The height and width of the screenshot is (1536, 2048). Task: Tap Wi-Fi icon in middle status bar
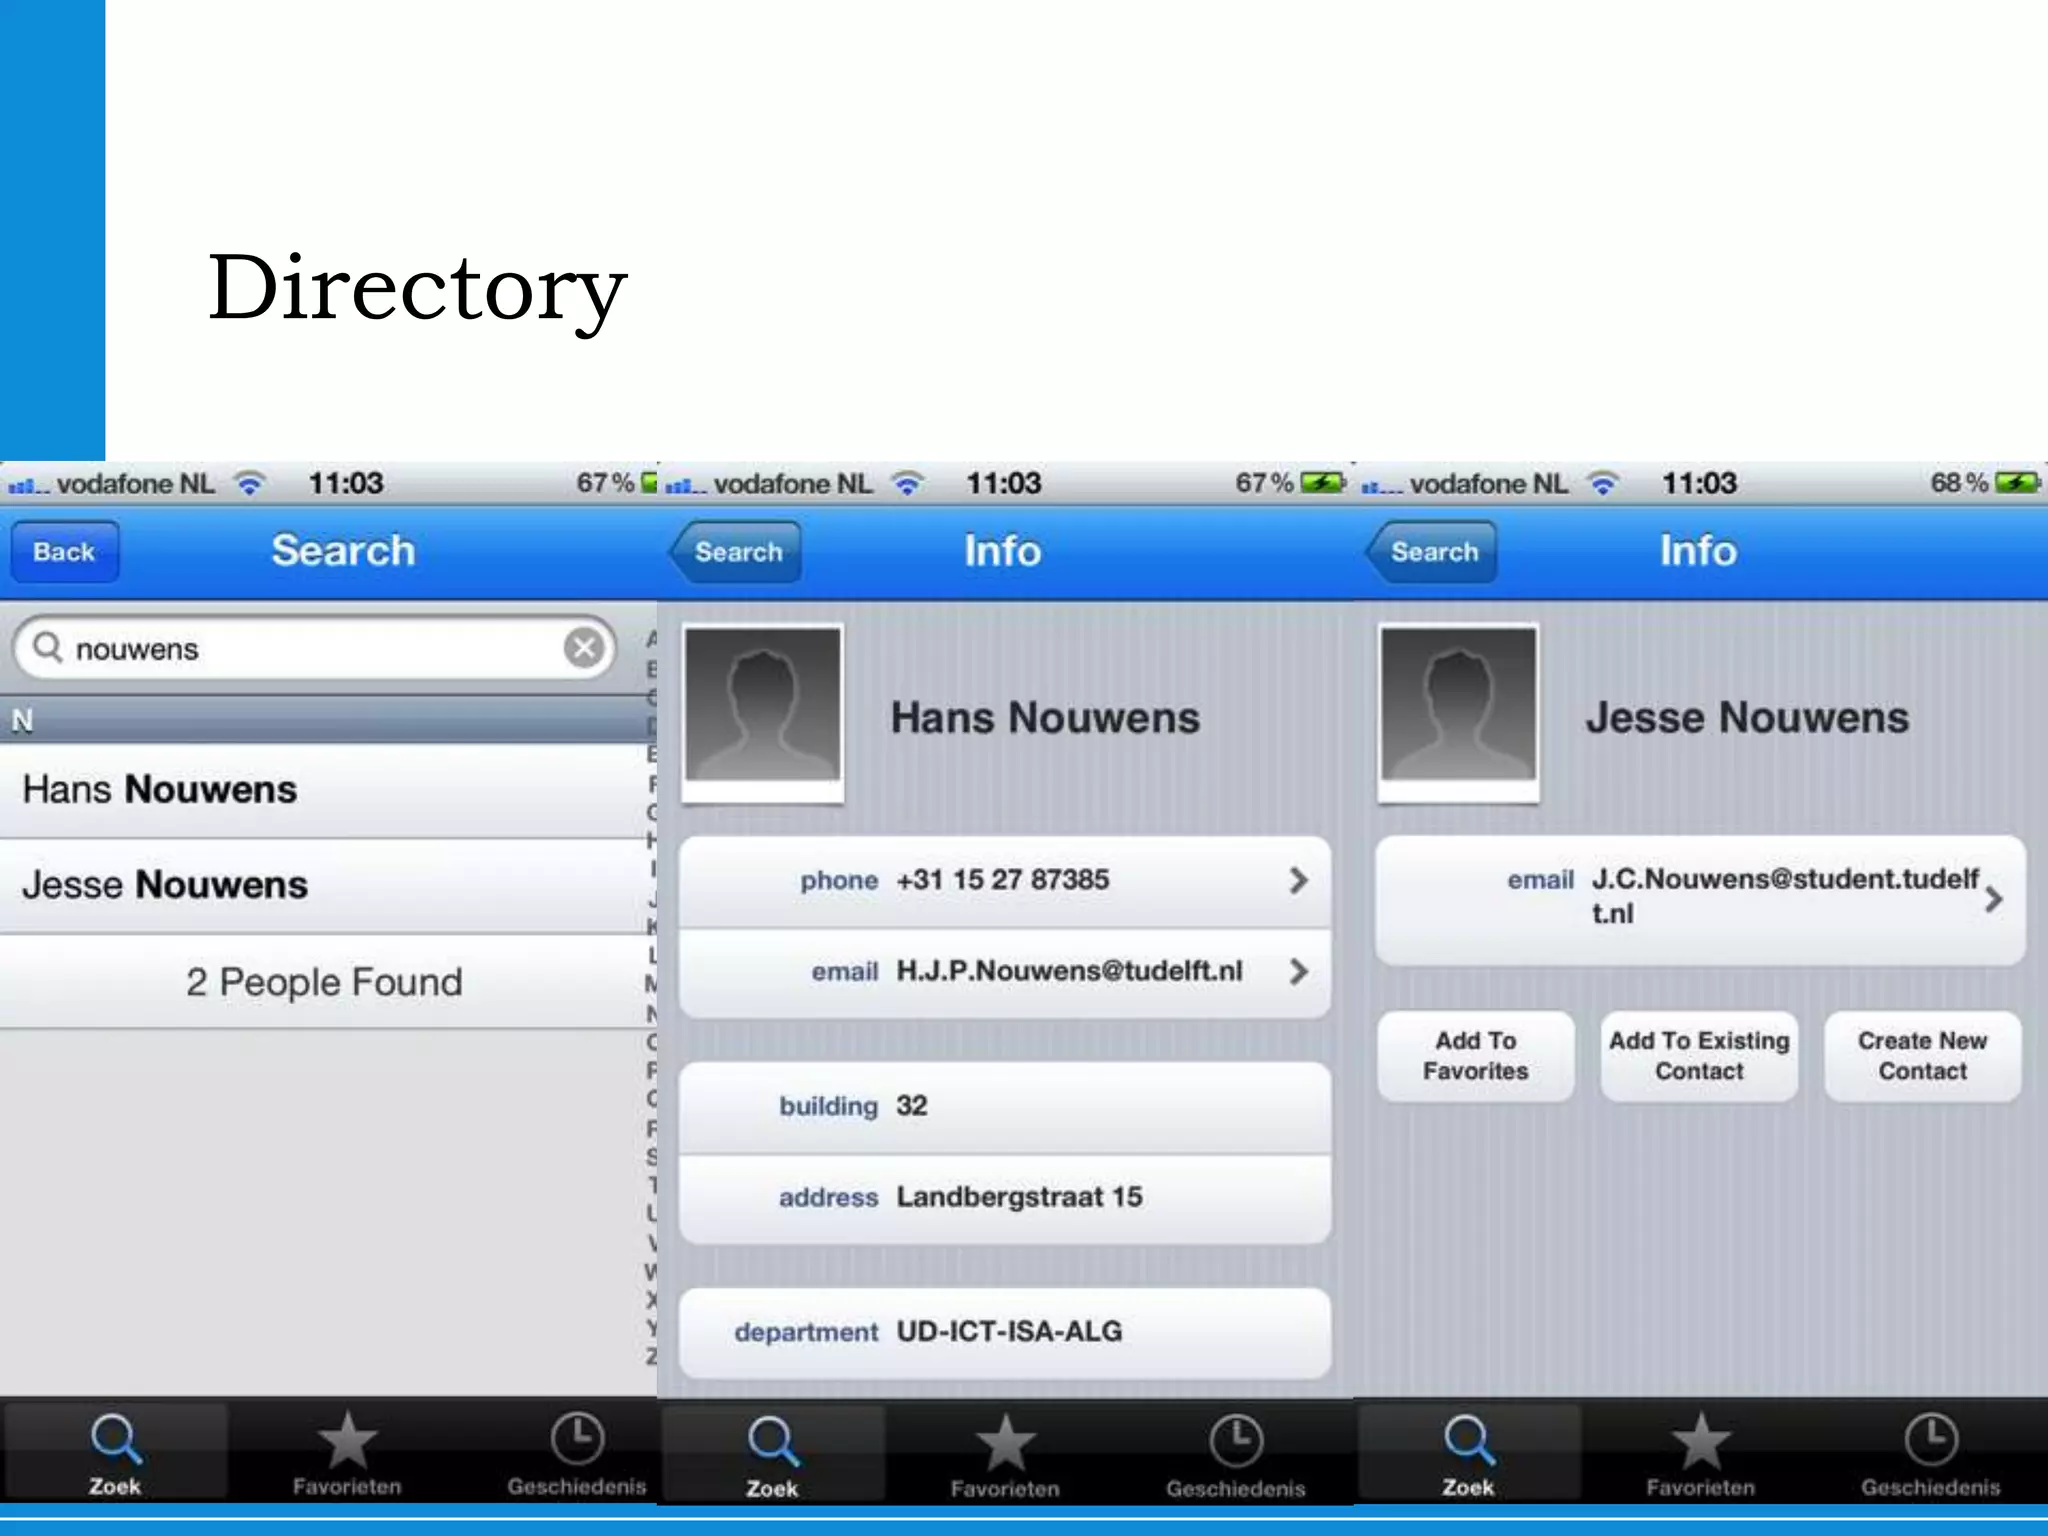tap(907, 484)
